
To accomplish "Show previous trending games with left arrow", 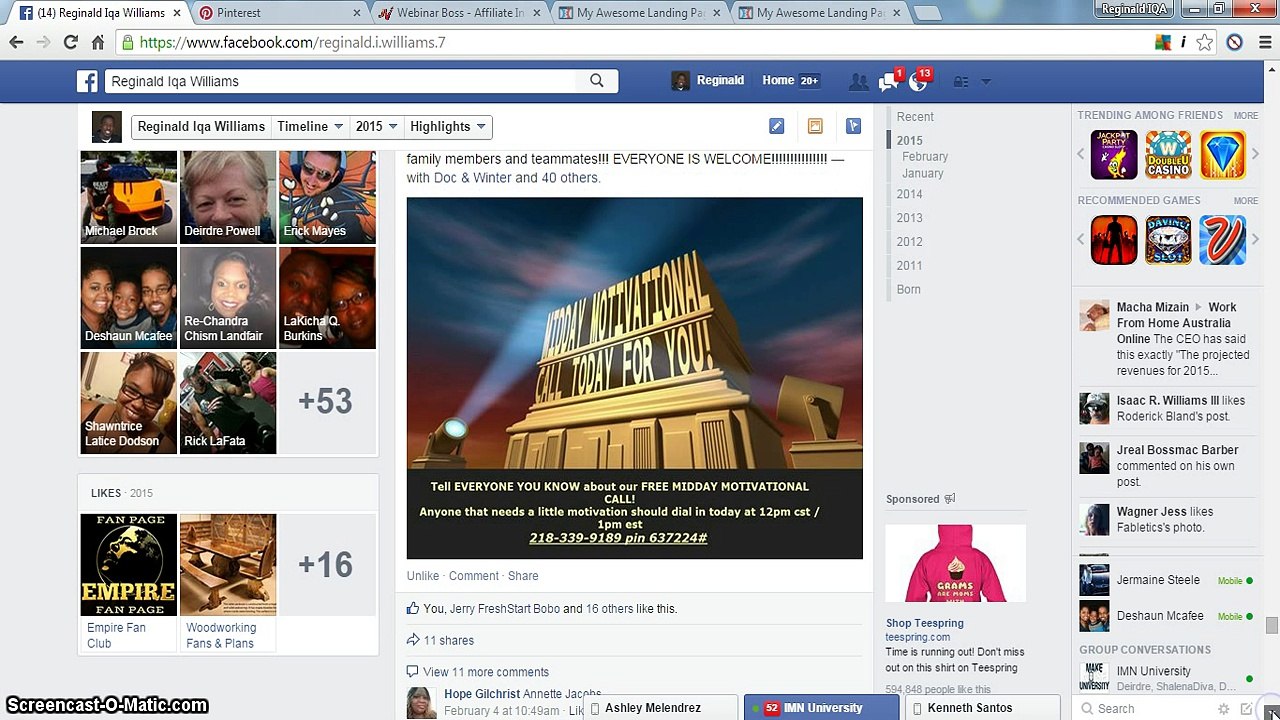I will 1081,154.
